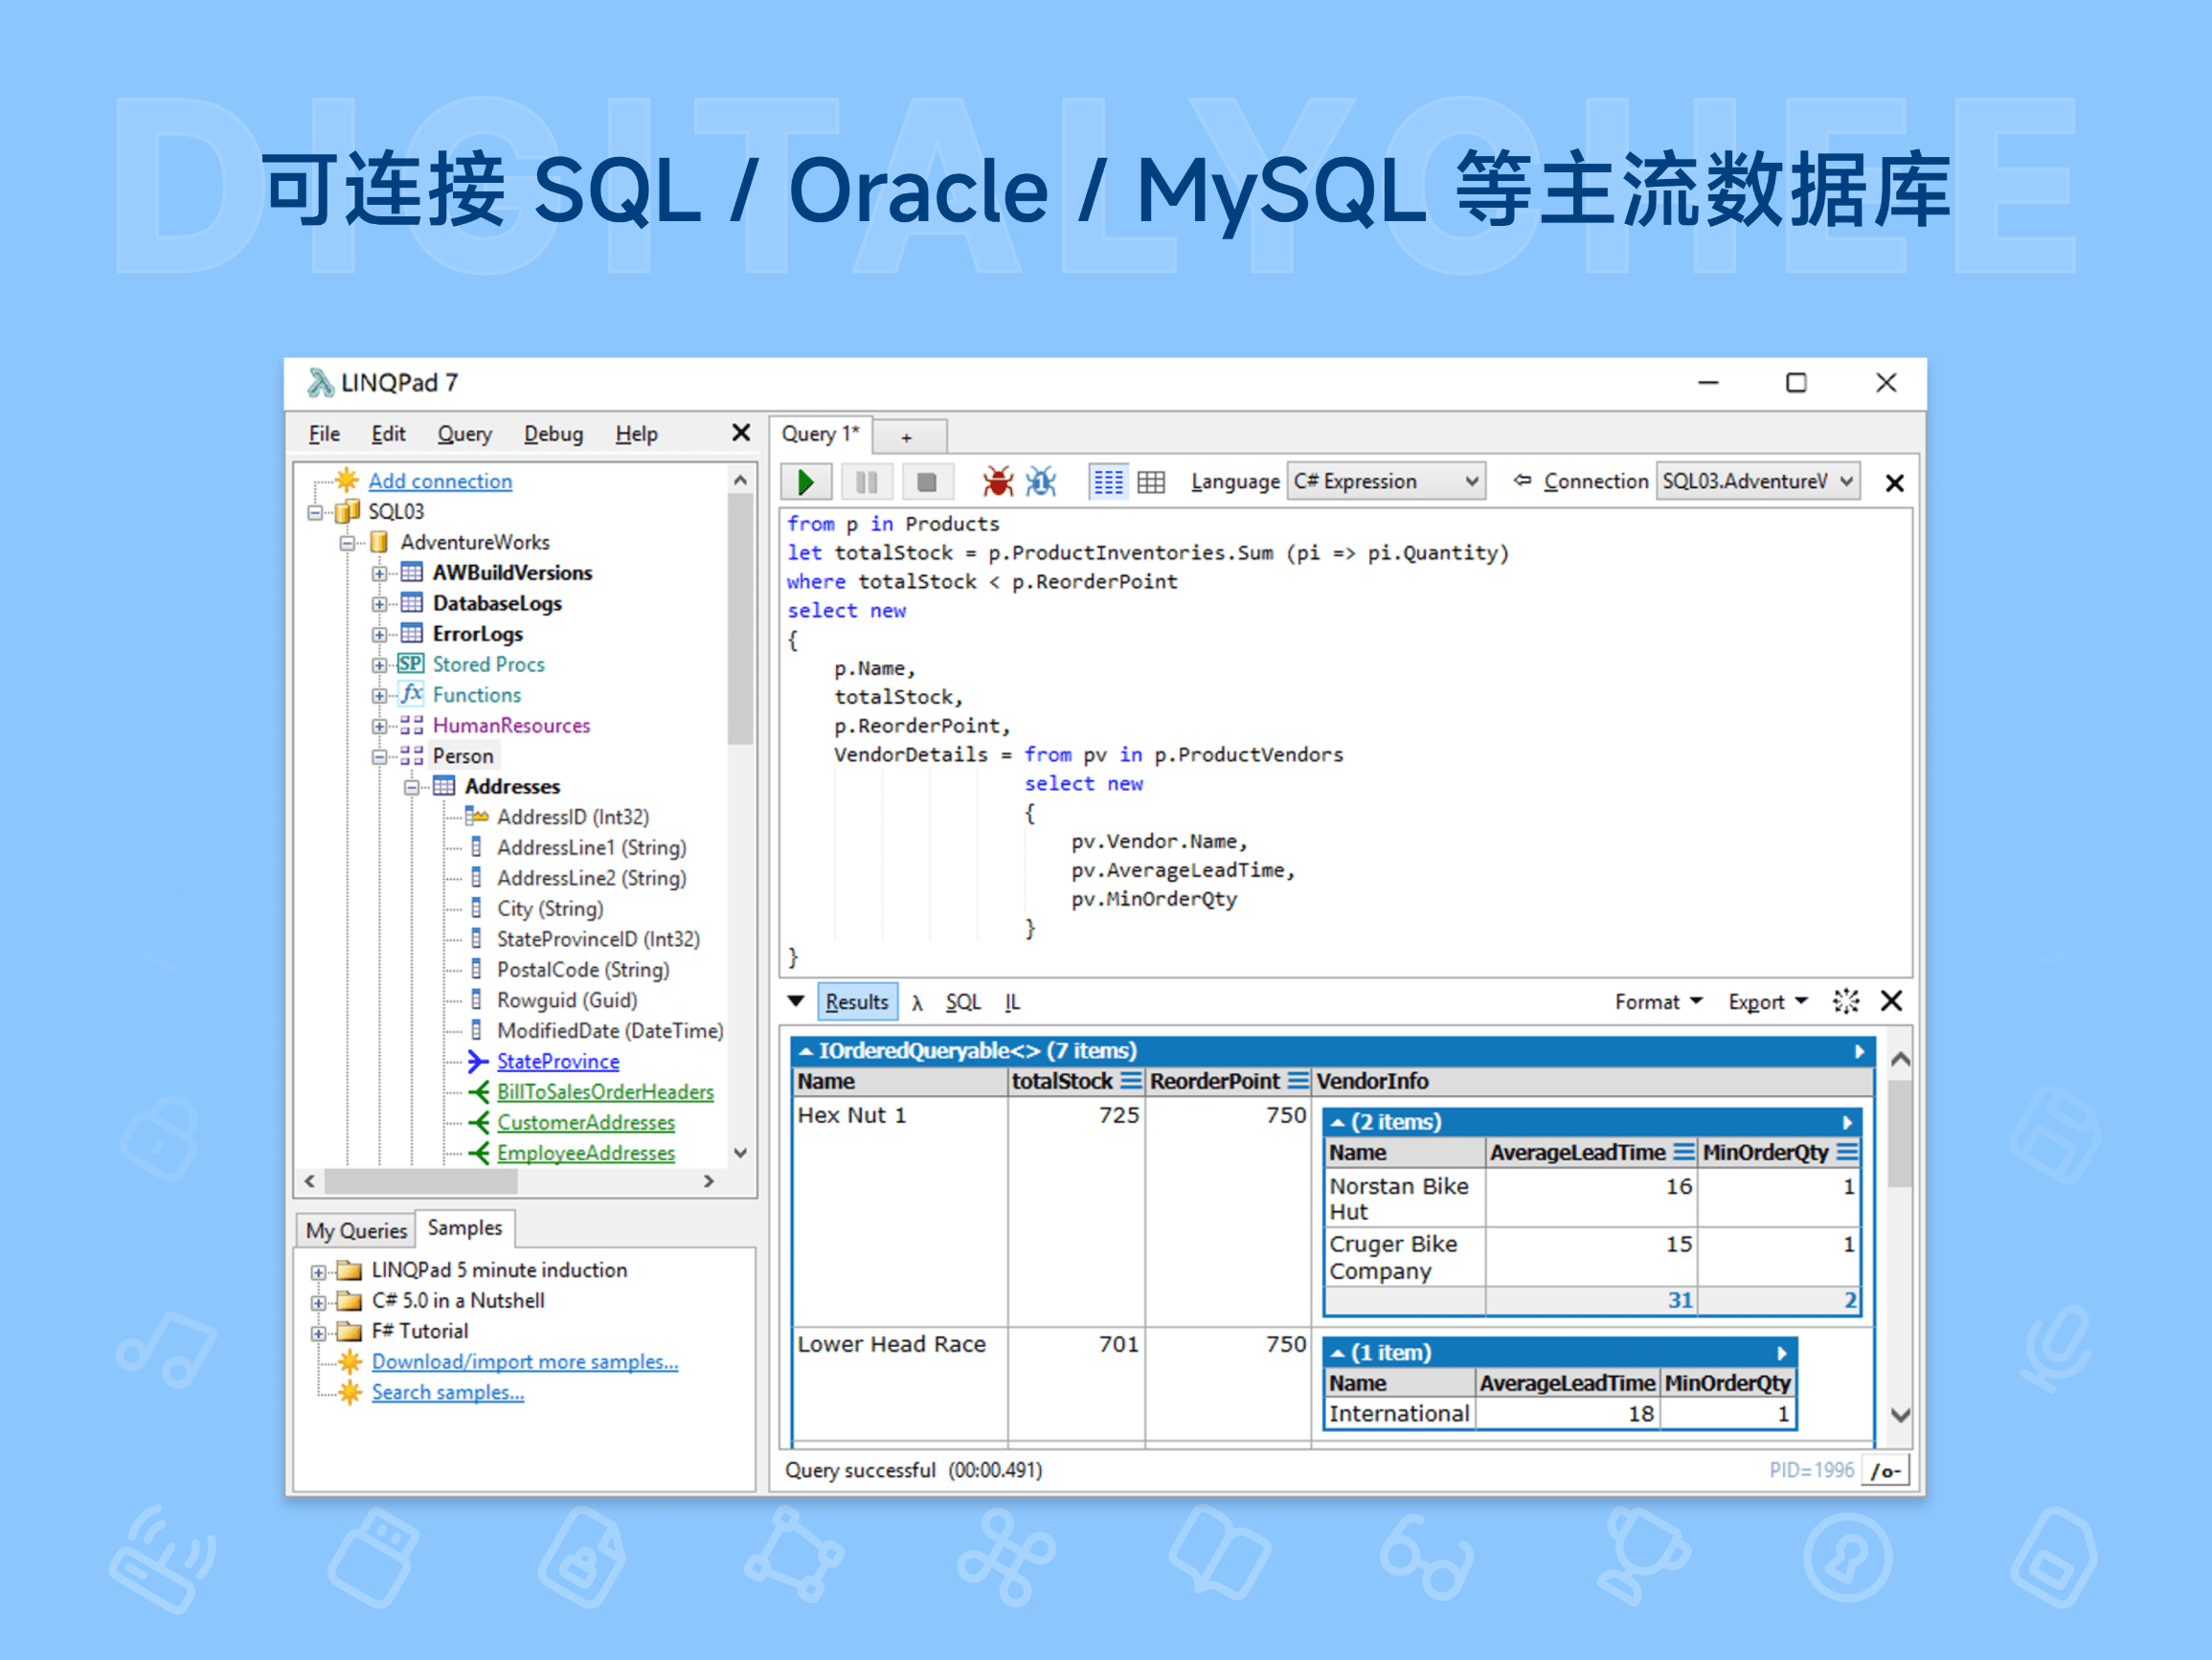This screenshot has height=1660, width=2212.
Task: Pause the running query
Action: click(x=867, y=481)
